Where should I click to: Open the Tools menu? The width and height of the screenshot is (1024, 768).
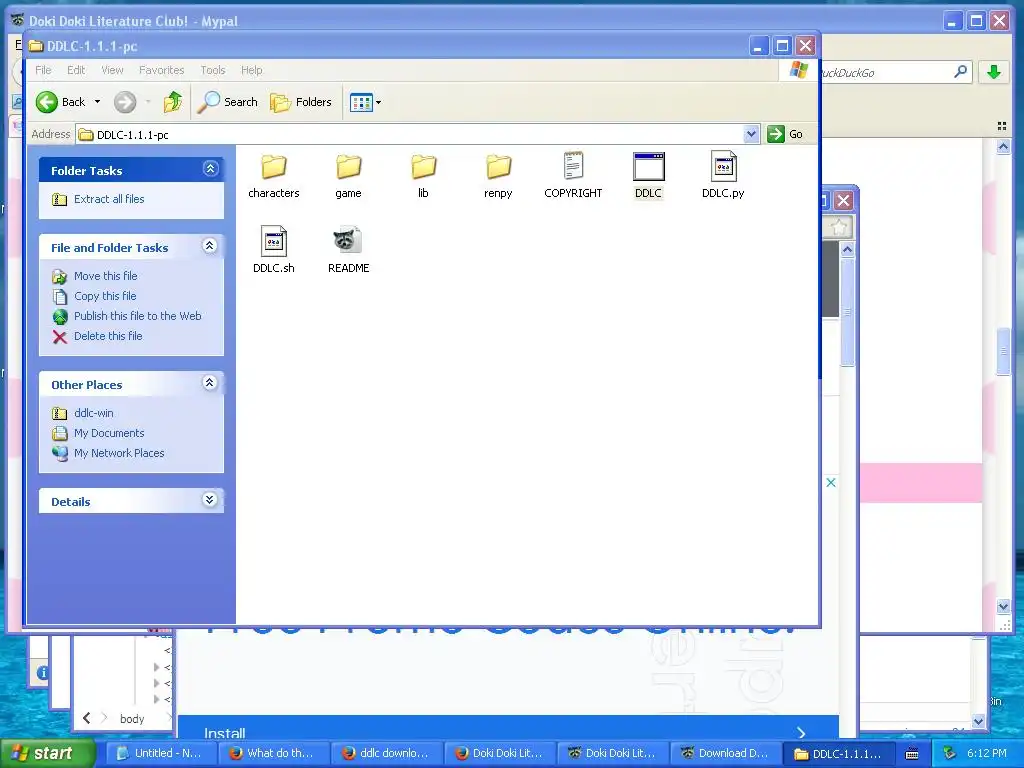[212, 70]
